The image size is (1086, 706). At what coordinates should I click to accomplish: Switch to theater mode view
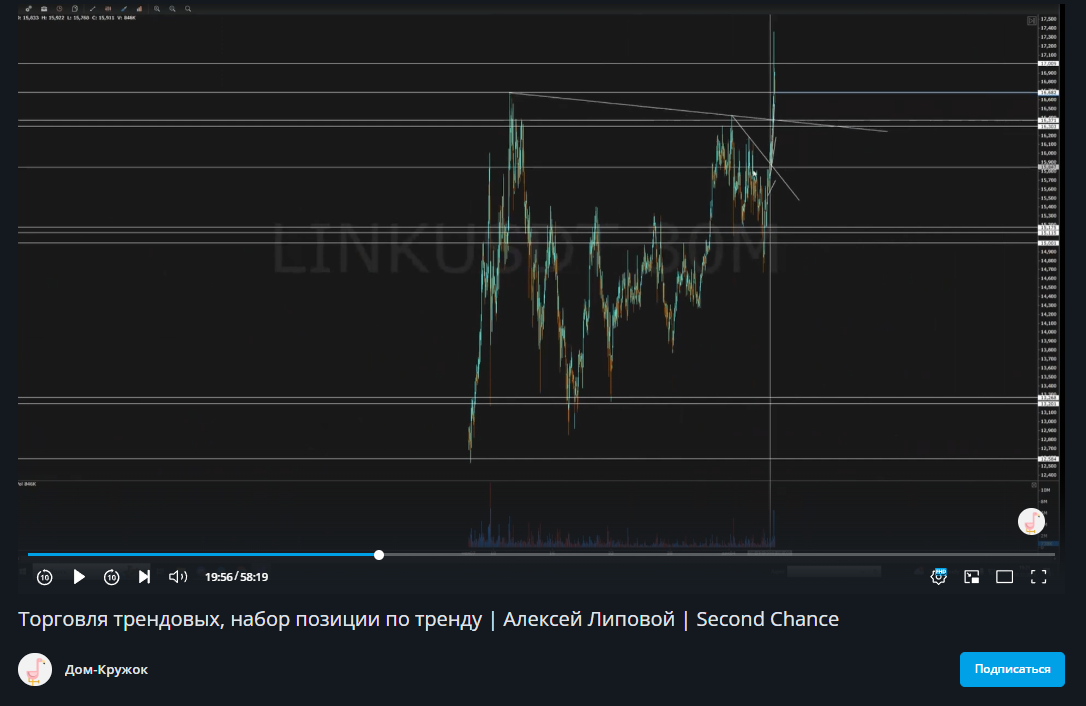[x=1004, y=577]
